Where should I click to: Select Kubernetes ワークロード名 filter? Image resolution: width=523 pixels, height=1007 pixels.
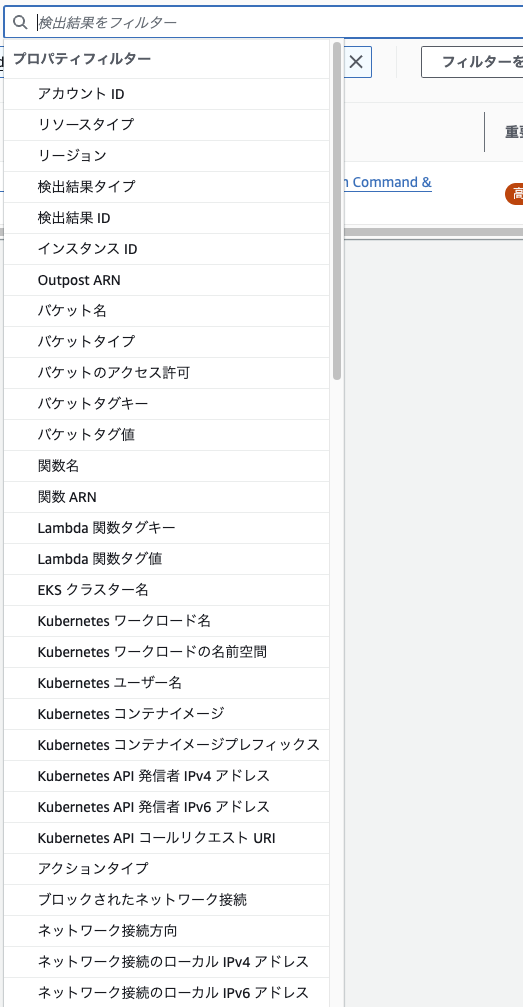166,621
